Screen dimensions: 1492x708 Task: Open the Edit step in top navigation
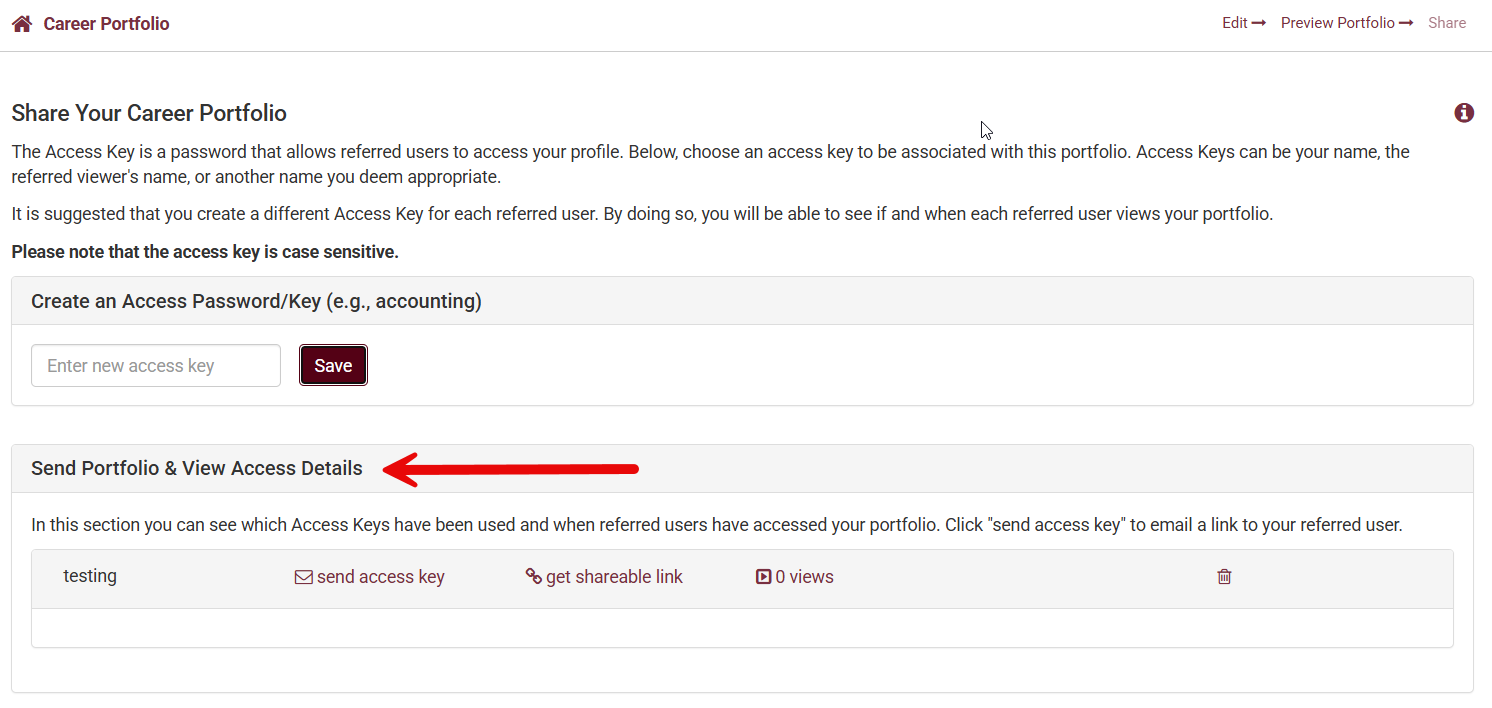coord(1234,23)
